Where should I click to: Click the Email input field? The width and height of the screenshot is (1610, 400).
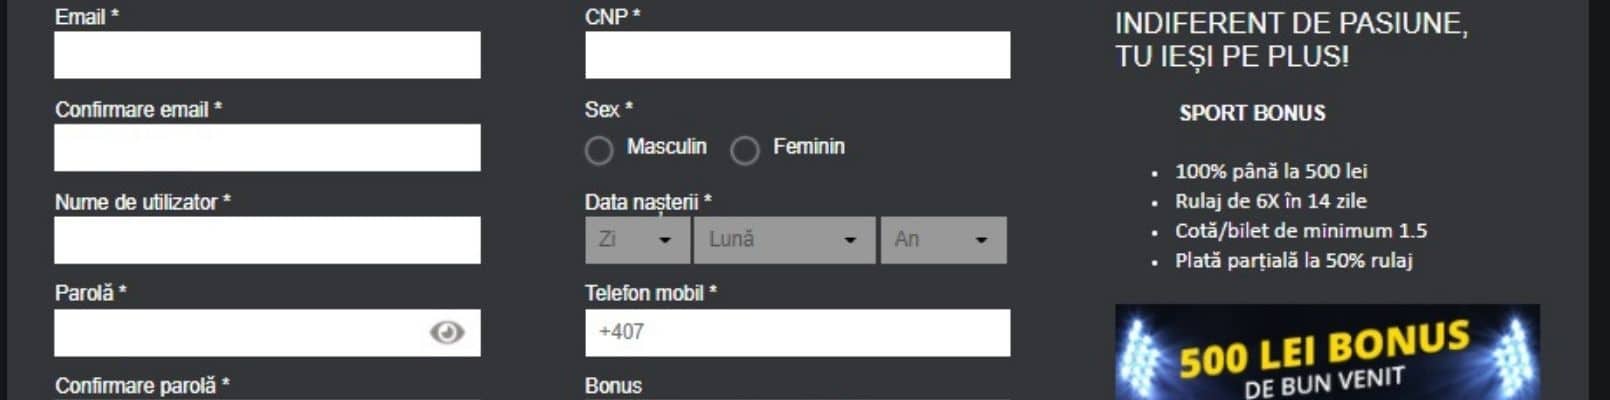click(x=267, y=55)
